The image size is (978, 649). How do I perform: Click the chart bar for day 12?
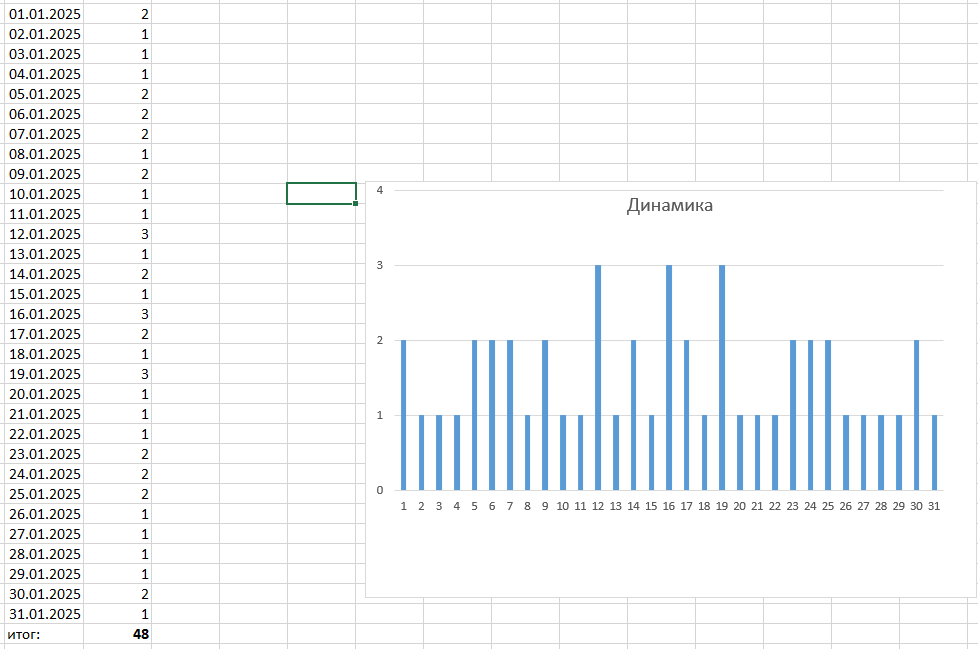598,378
